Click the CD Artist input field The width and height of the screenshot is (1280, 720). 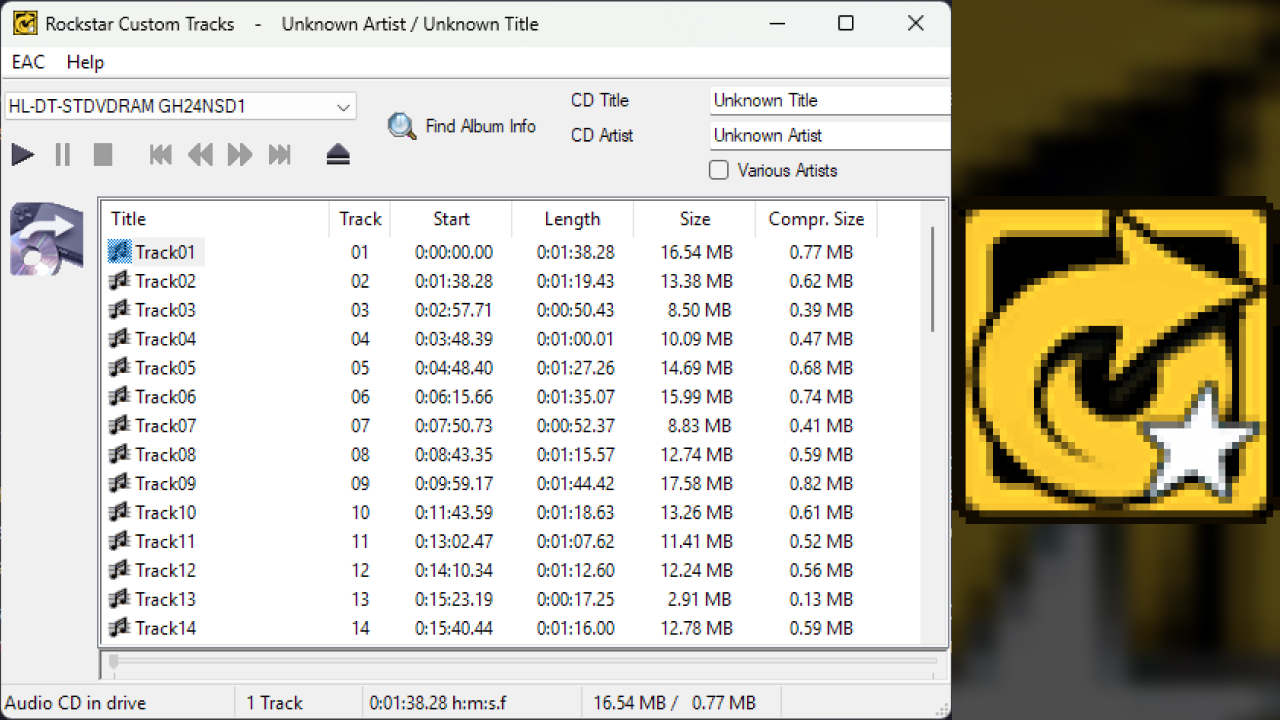(x=830, y=135)
